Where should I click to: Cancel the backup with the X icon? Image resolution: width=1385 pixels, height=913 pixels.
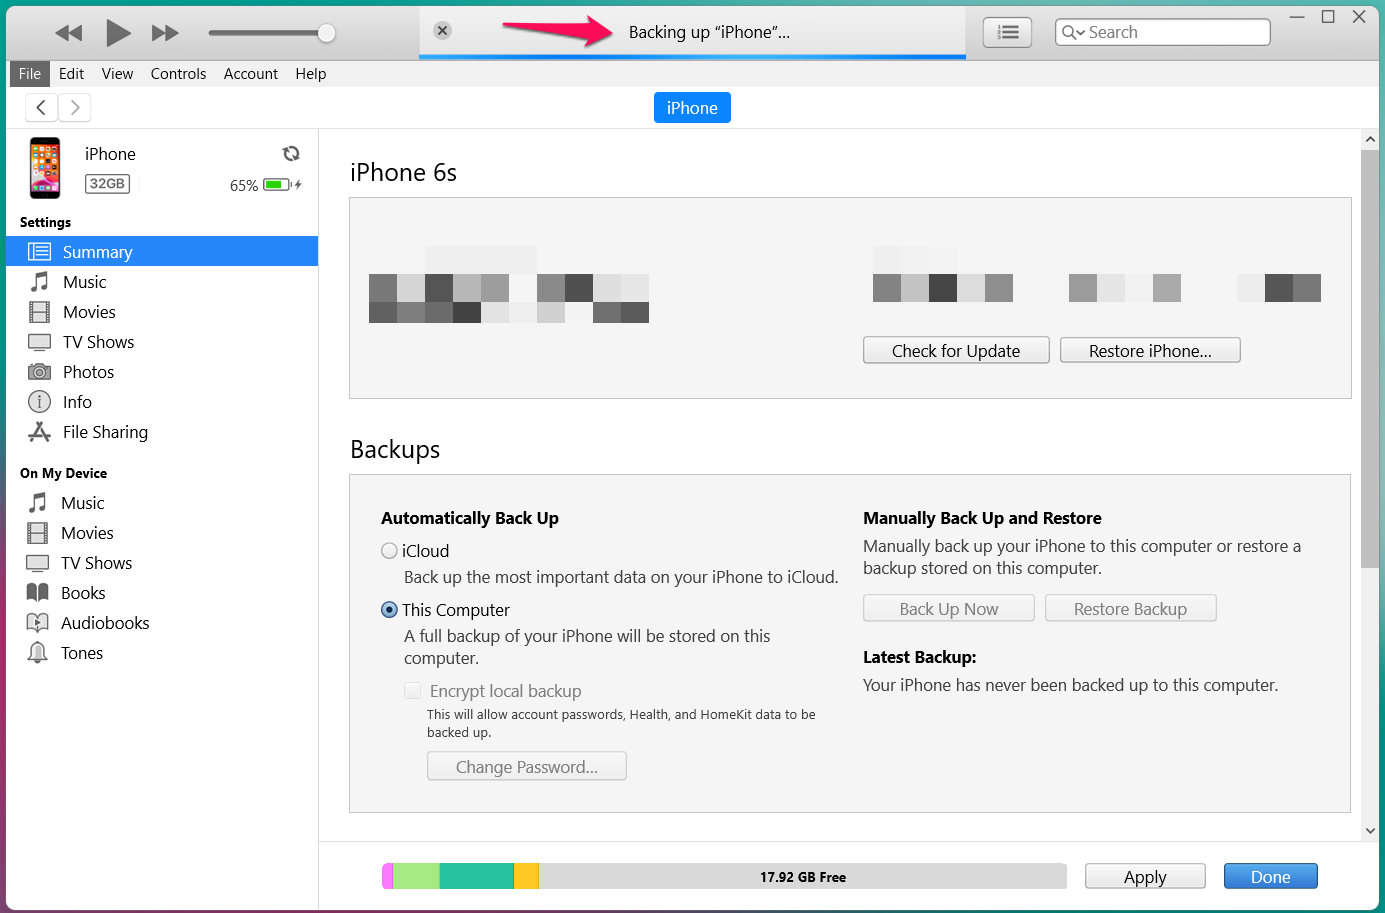pos(442,31)
